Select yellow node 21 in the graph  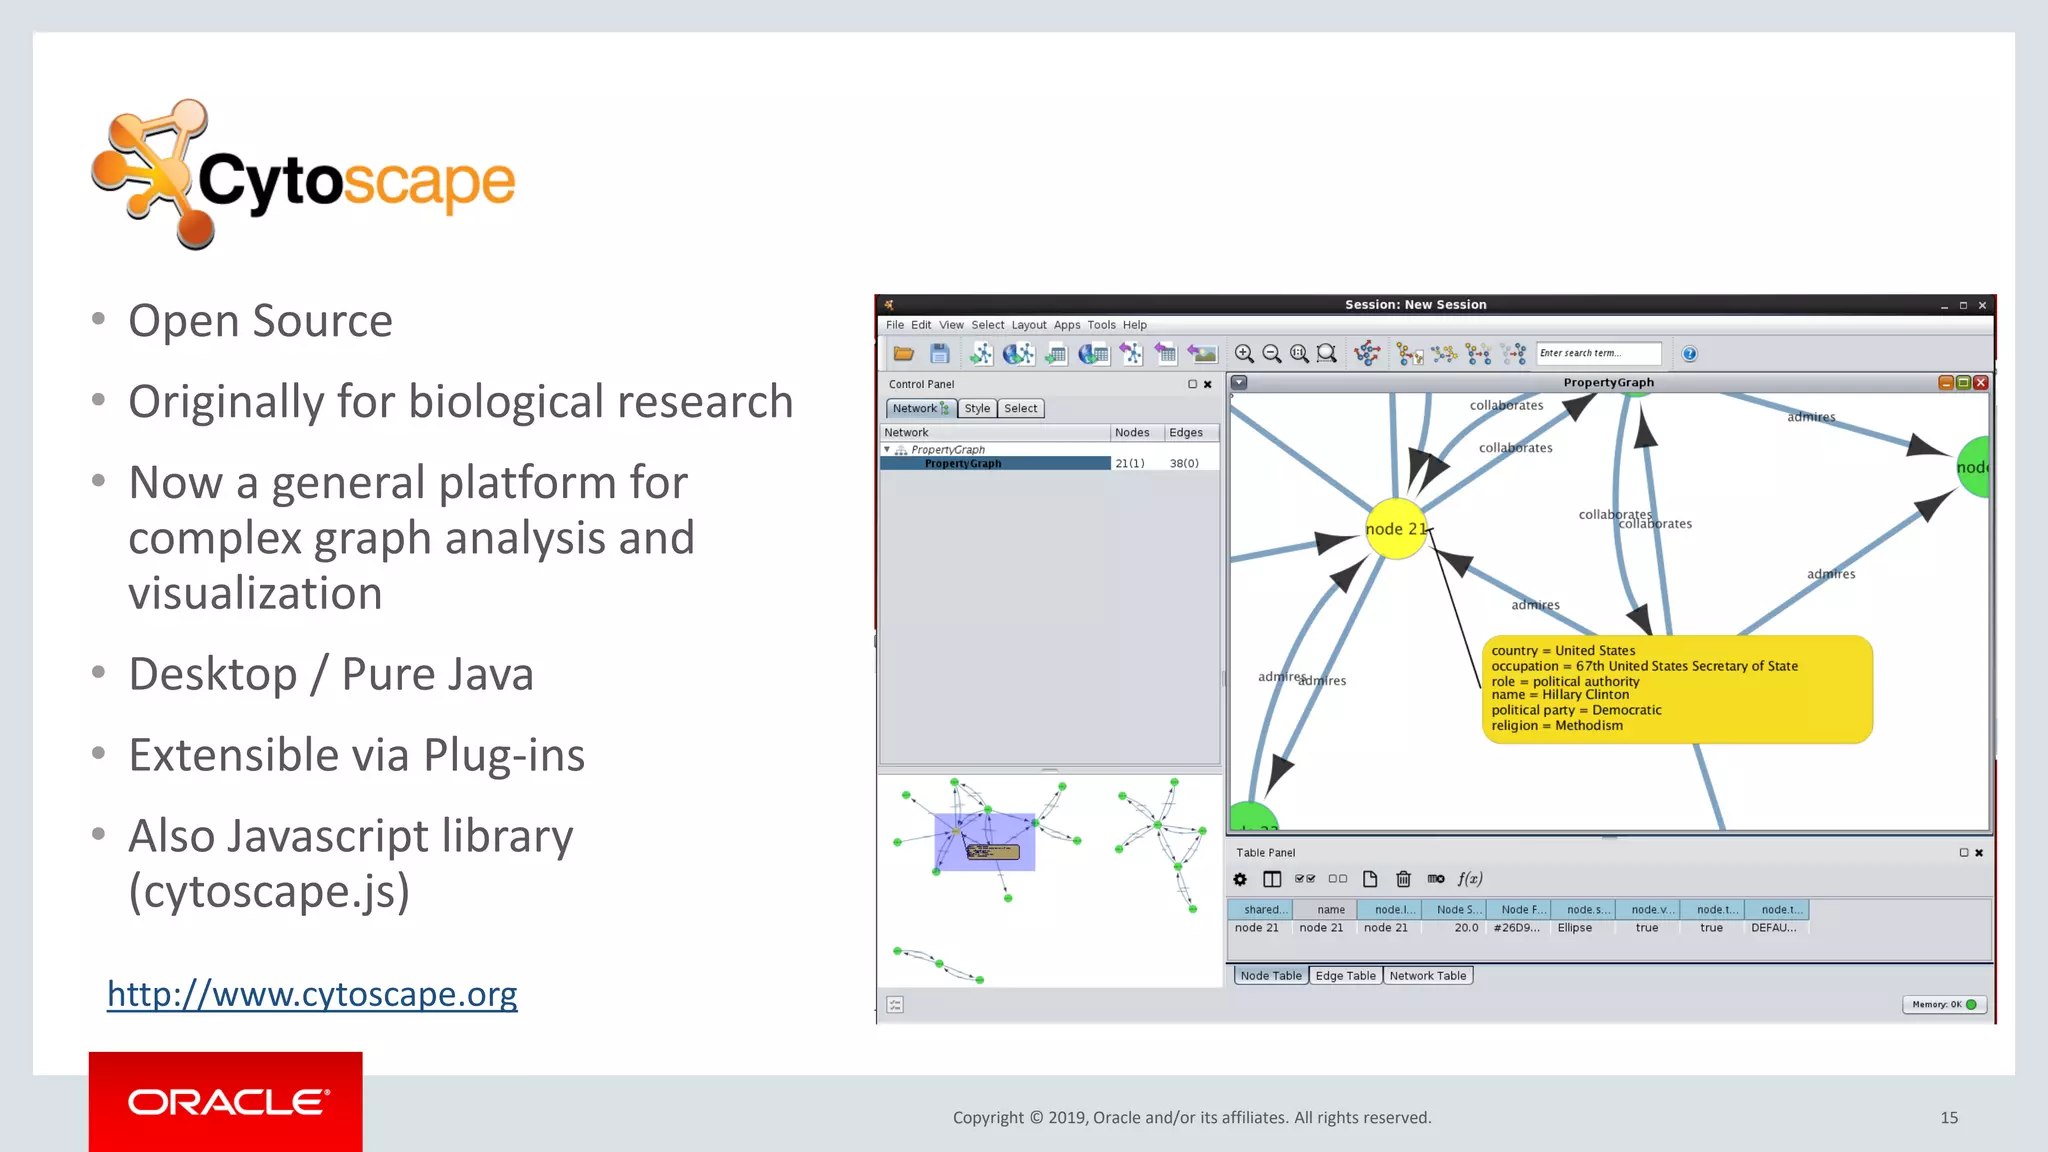[1395, 529]
